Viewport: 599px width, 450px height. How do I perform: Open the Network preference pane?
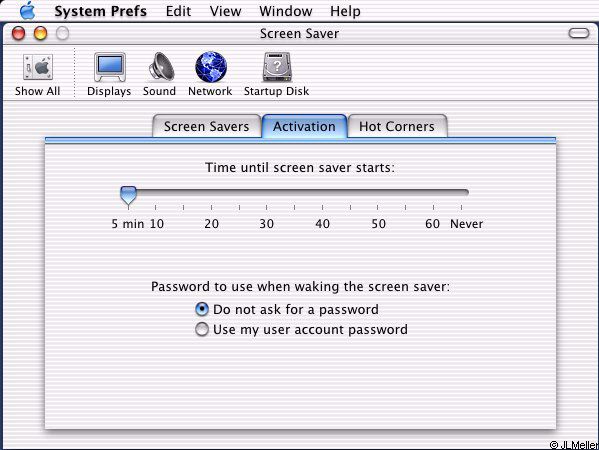click(x=210, y=74)
